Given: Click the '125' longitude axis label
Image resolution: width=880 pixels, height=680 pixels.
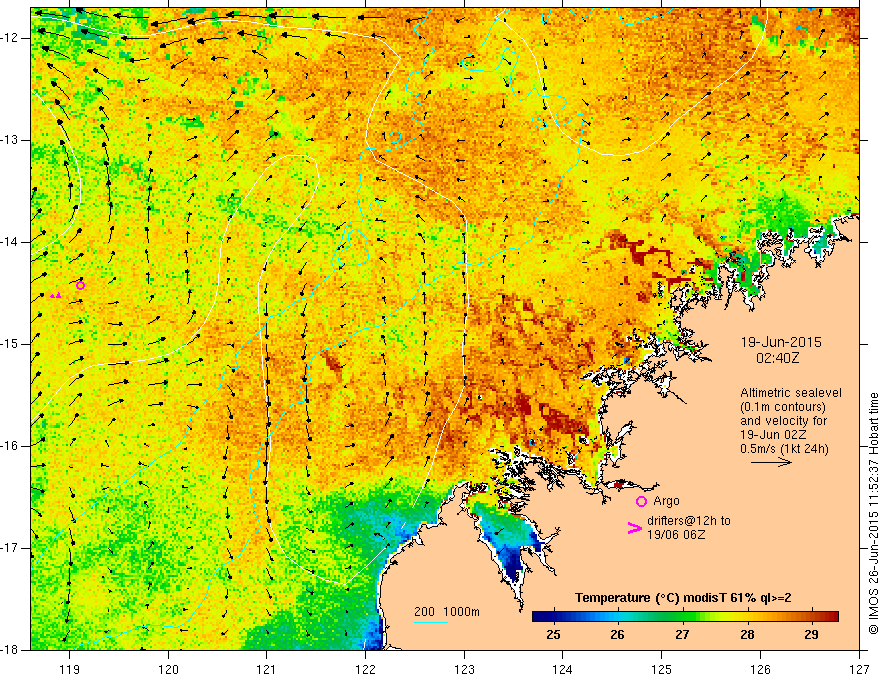Looking at the screenshot, I should (x=662, y=669).
